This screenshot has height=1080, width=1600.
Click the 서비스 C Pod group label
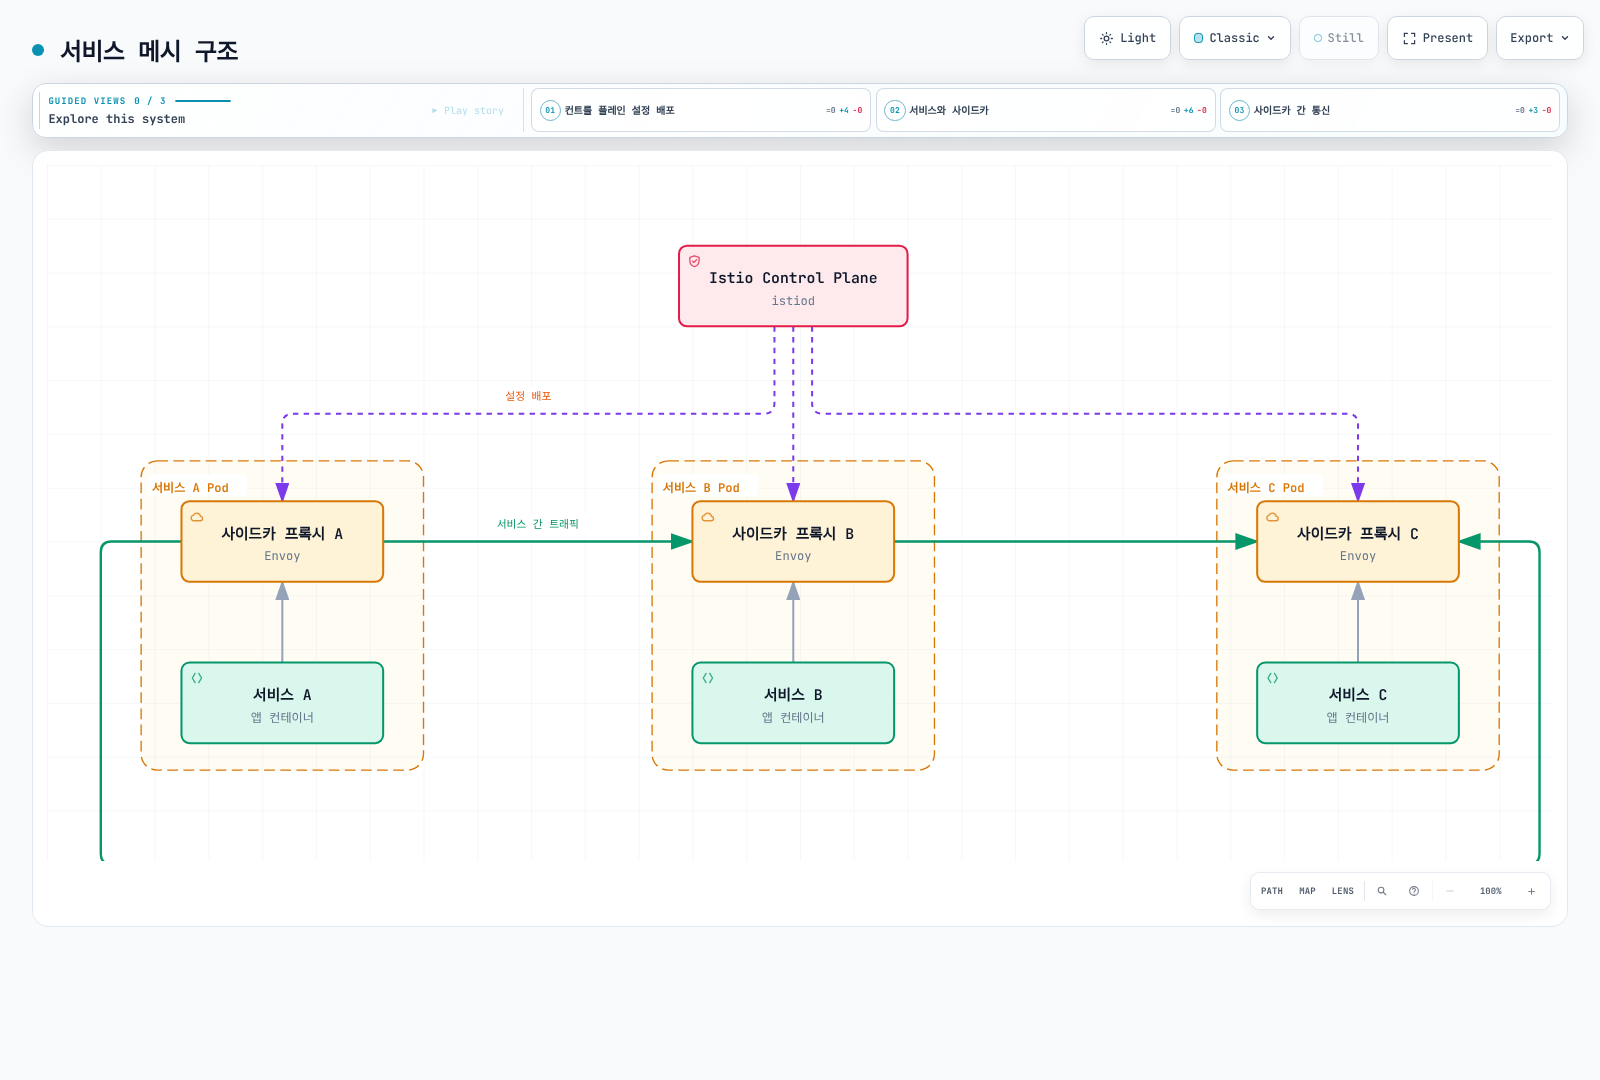[1266, 488]
